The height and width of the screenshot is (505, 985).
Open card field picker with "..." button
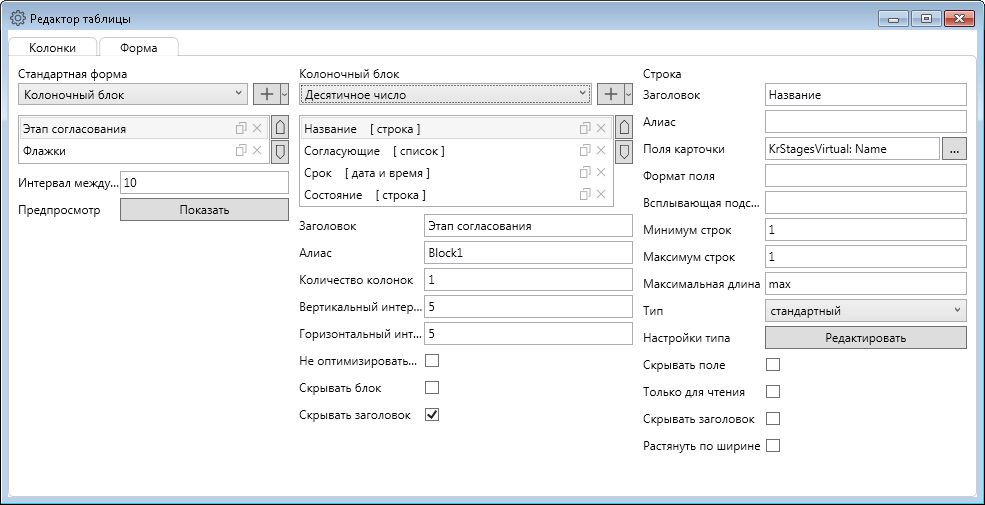[x=954, y=149]
